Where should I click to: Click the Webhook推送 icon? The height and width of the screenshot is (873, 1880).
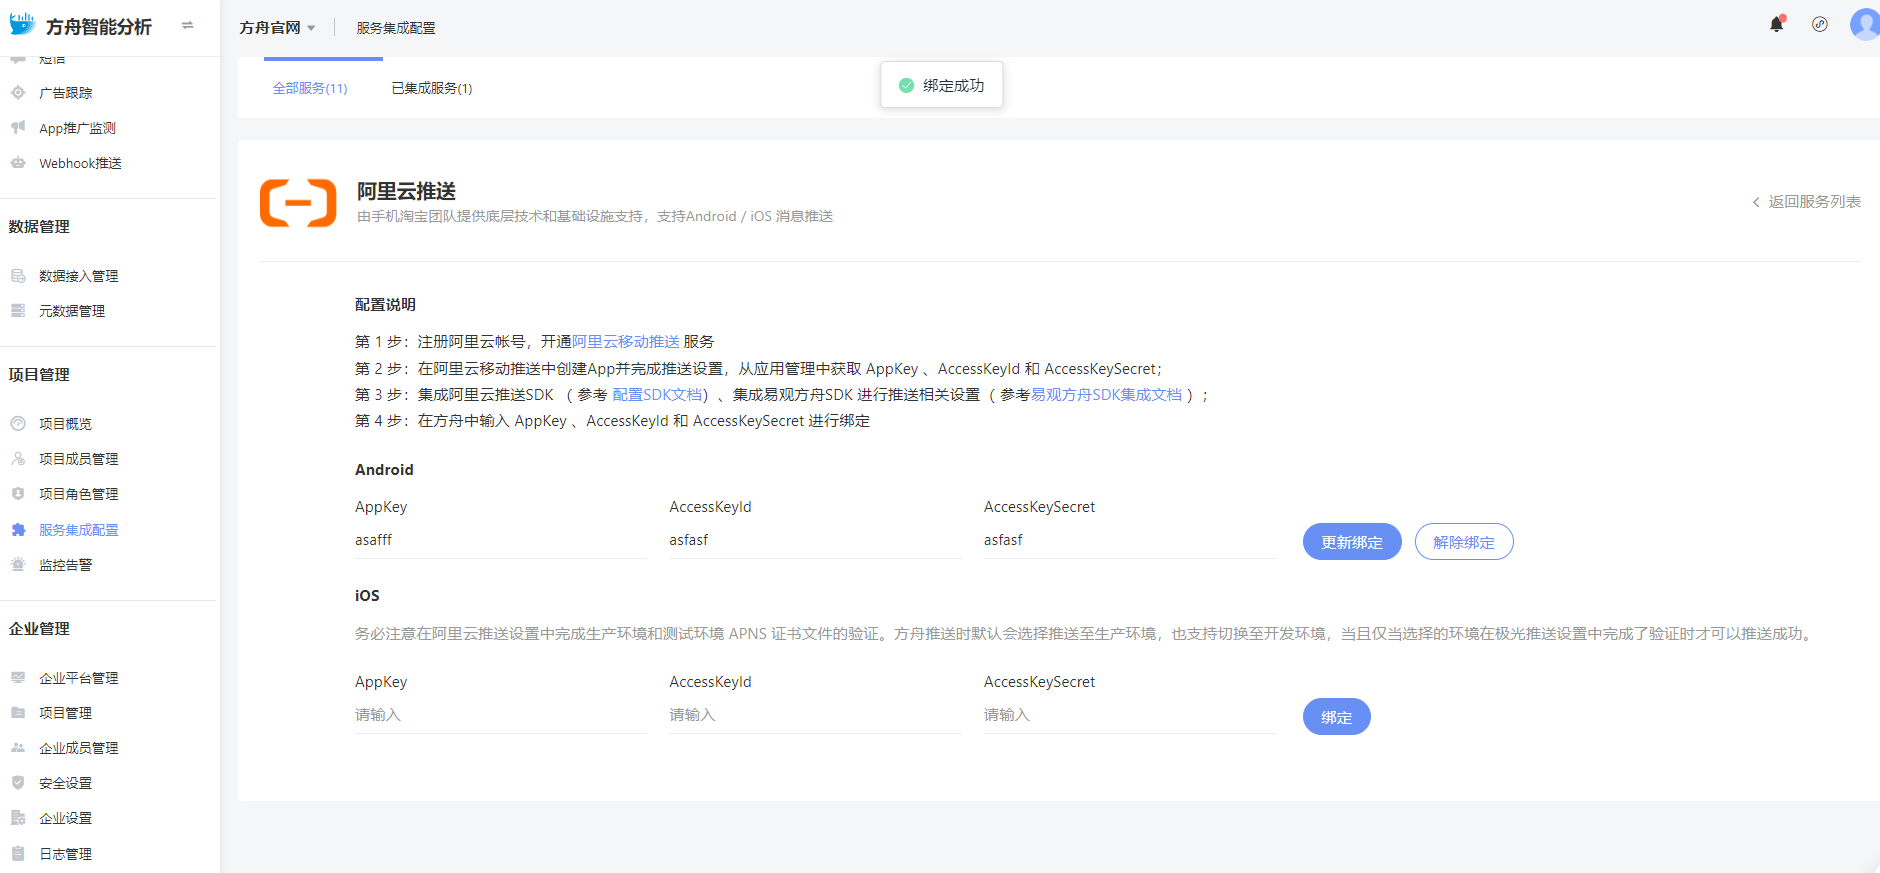[18, 163]
